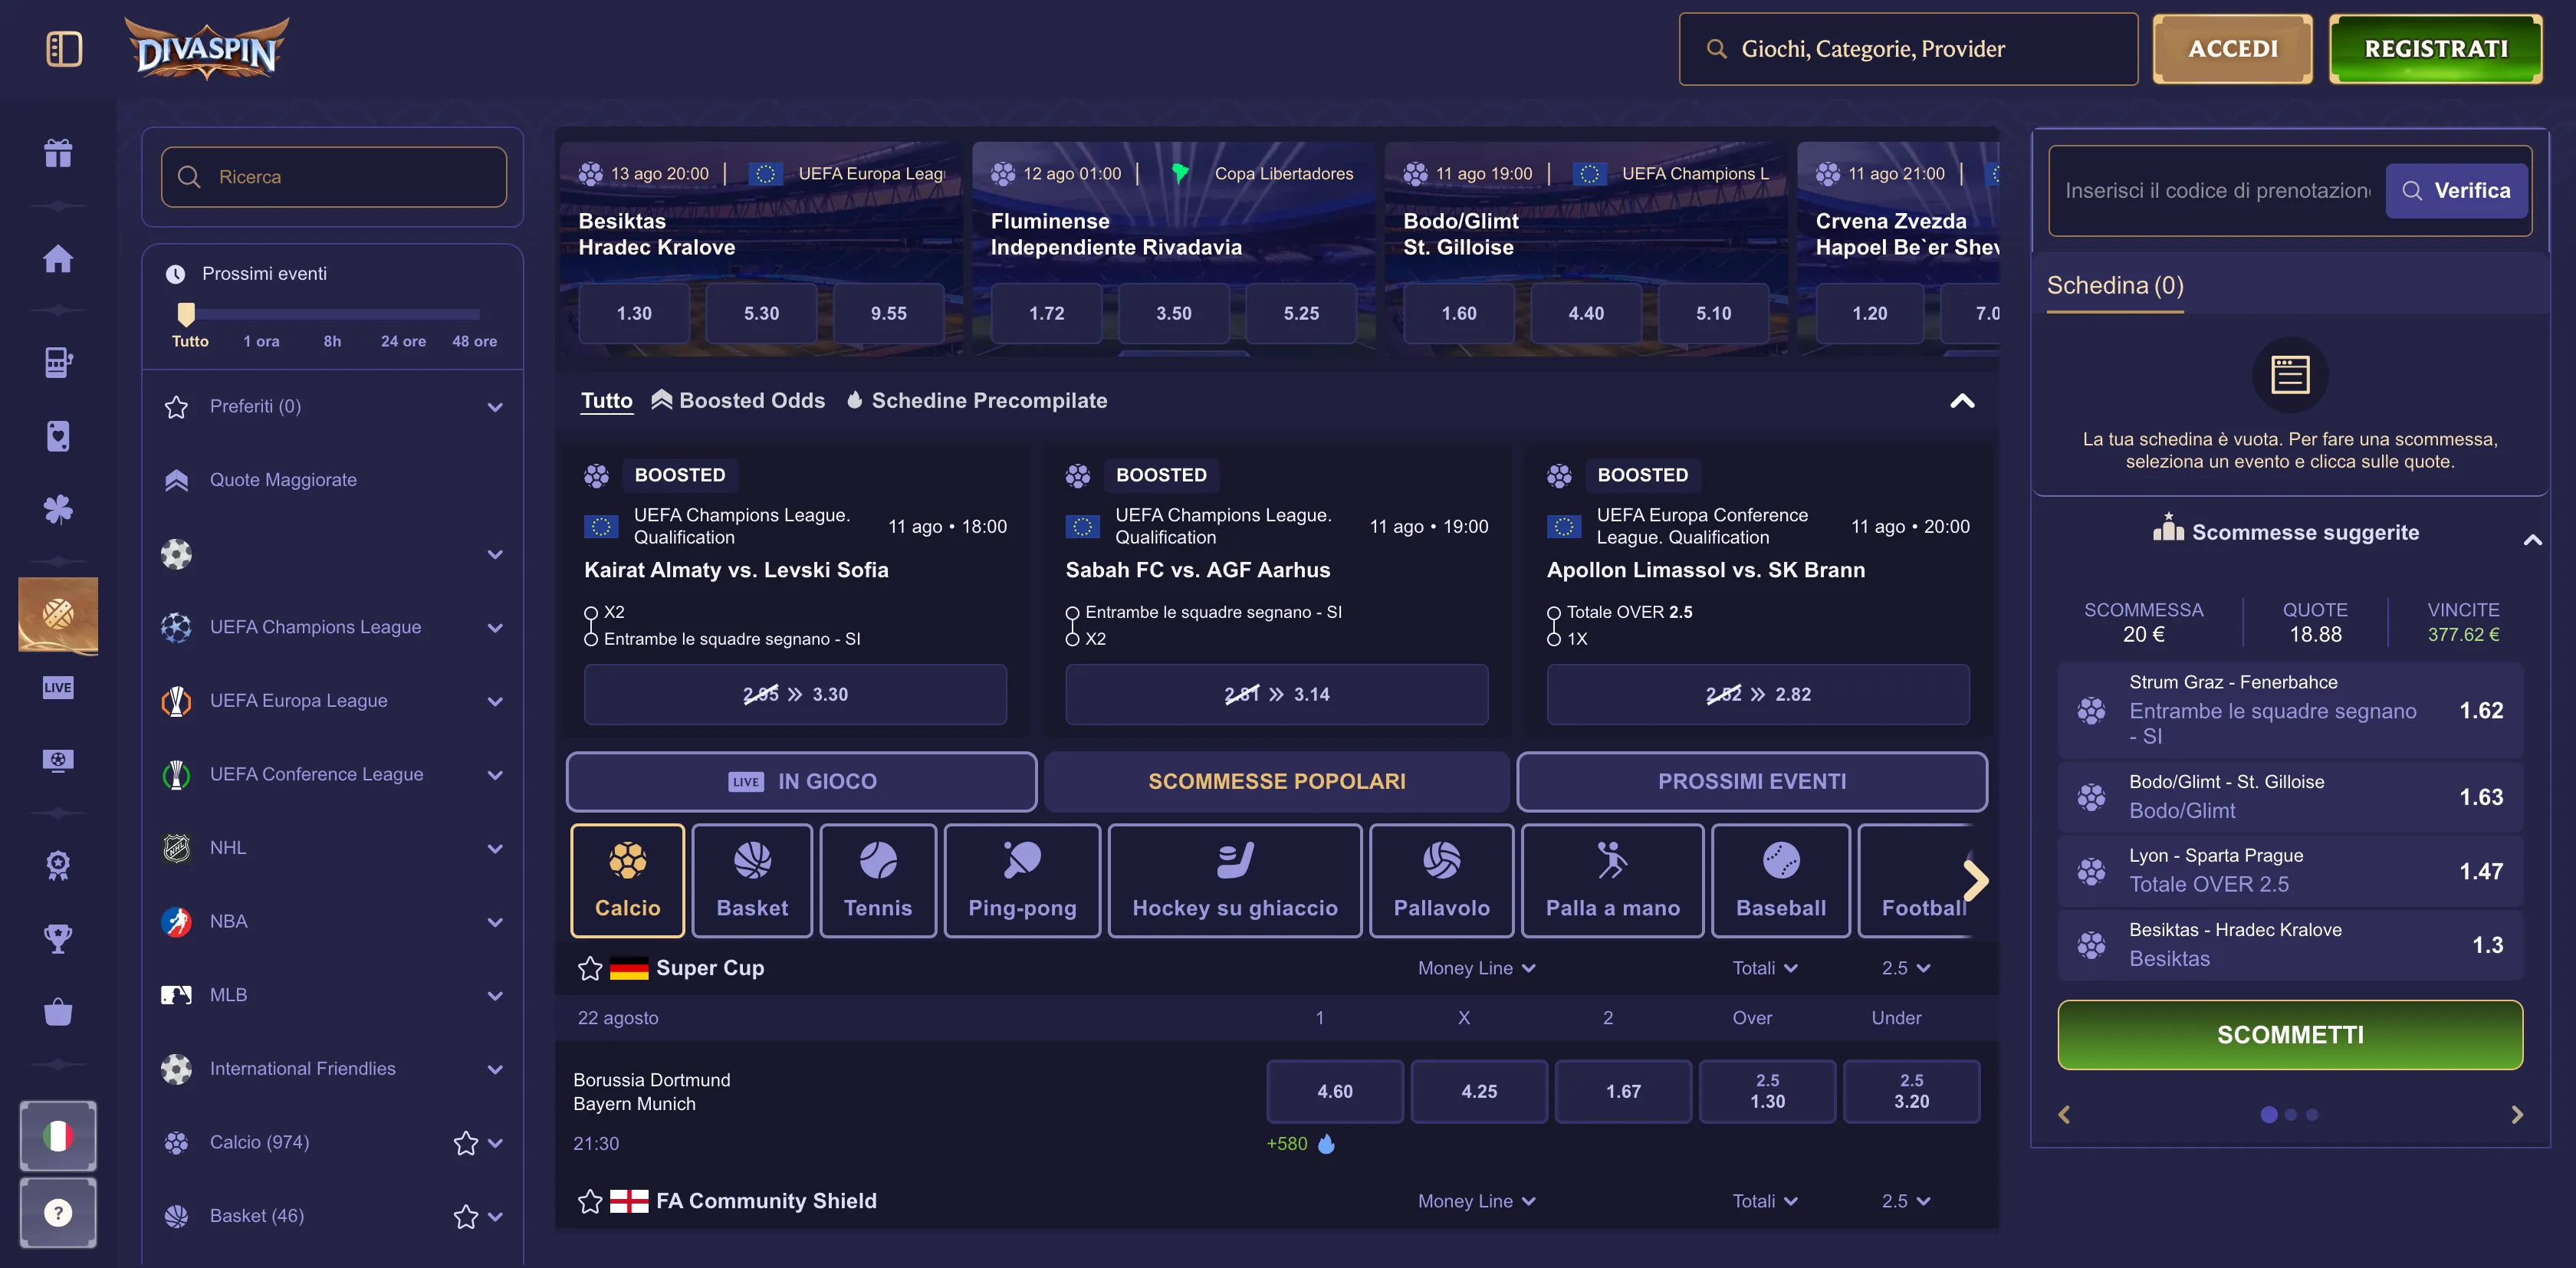Select the 48 ore time filter

coord(474,341)
